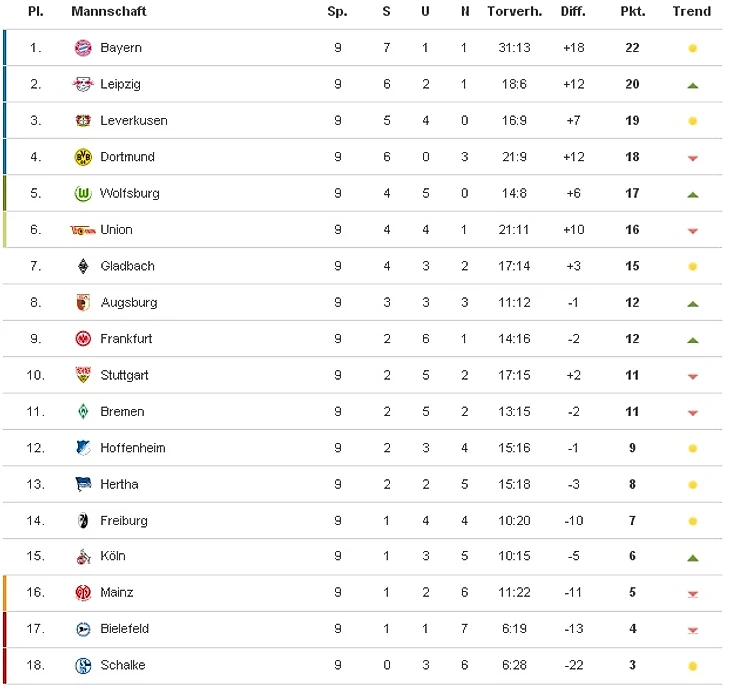This screenshot has width=730, height=690.
Task: Click the Mannschaft column header
Action: tap(109, 12)
